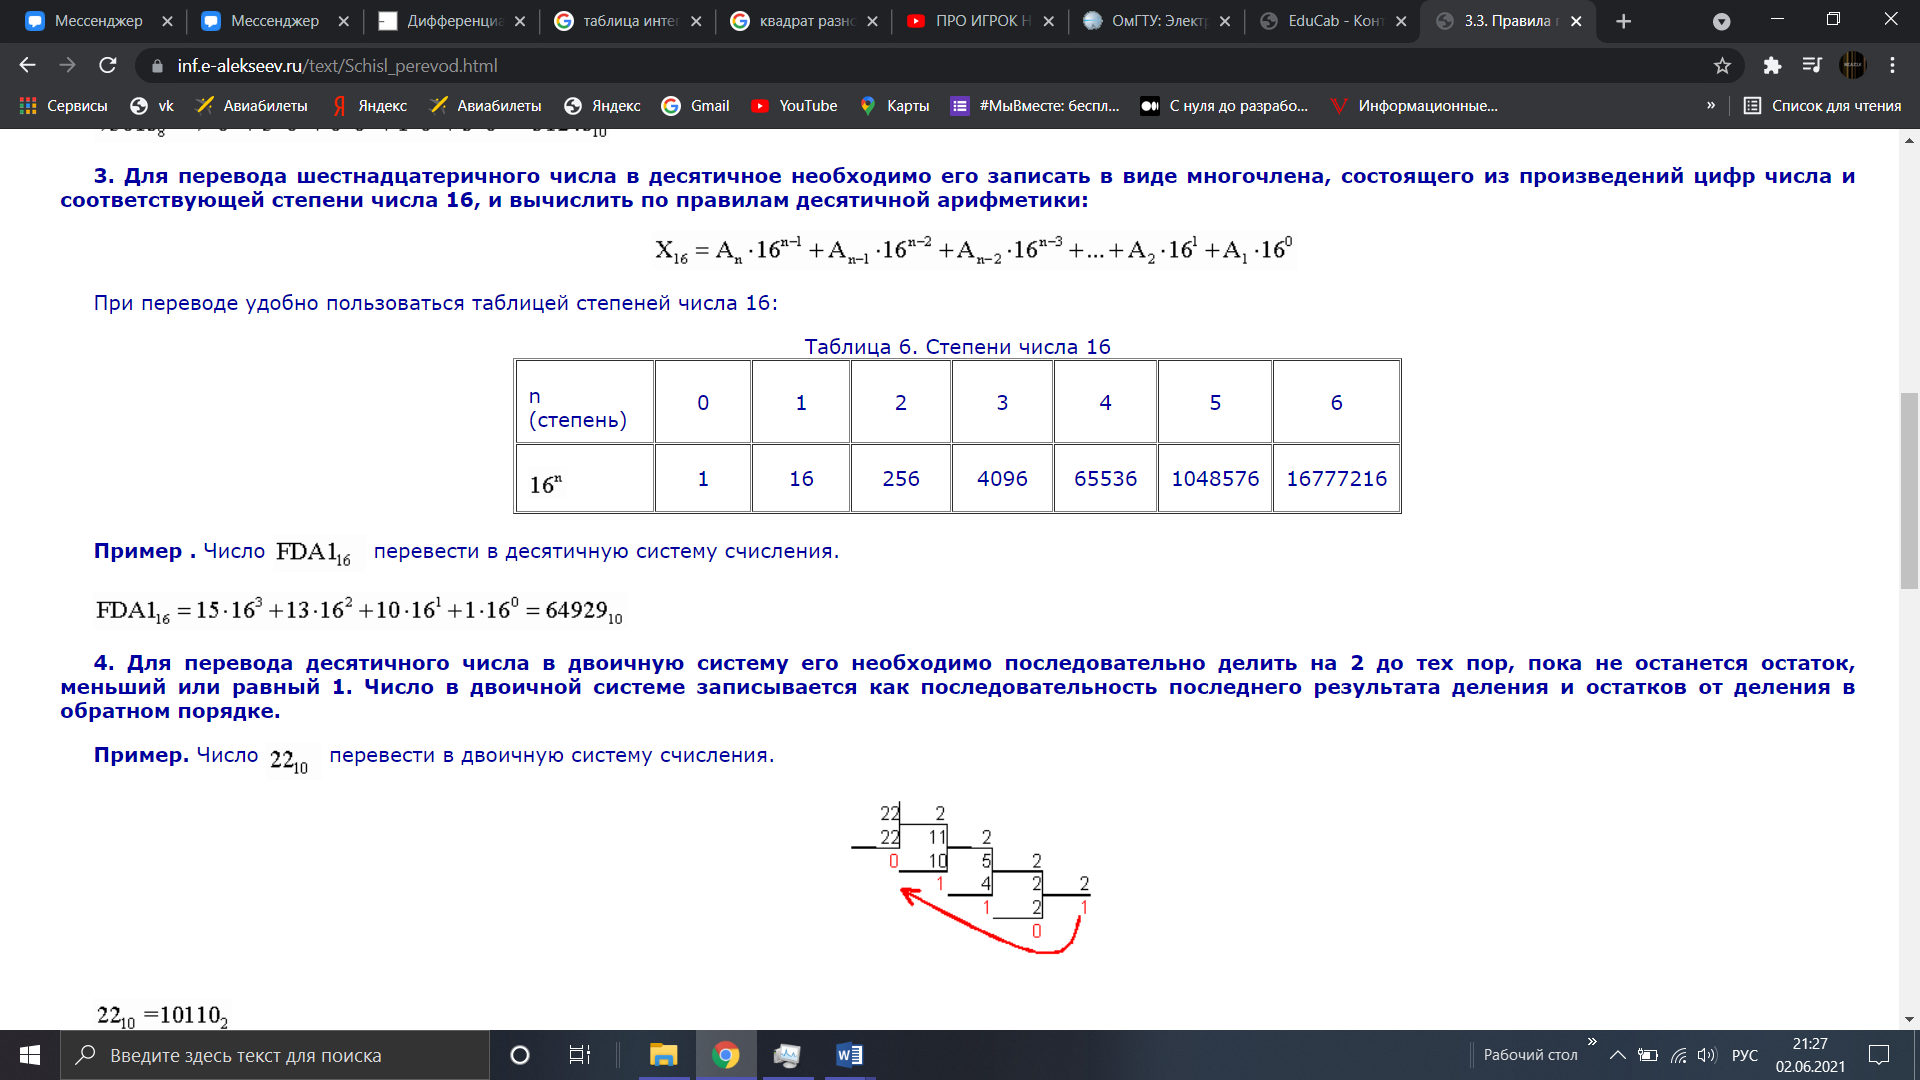Click the table caption Таблица 6. Степени числа 16
This screenshot has width=1920, height=1080.
957,346
